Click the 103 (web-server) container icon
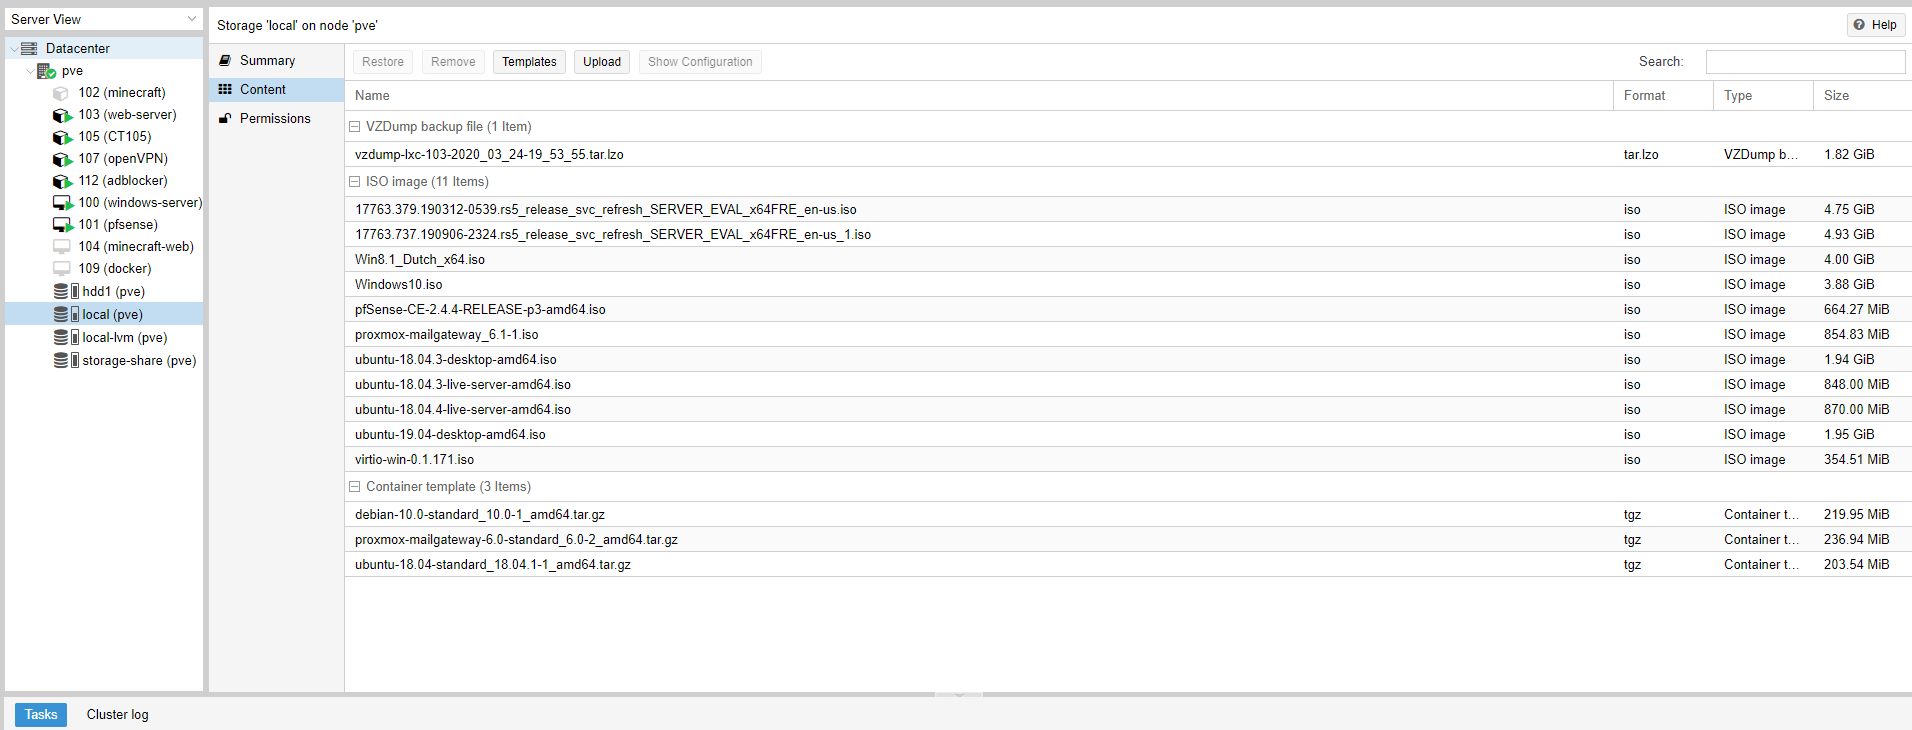 click(x=62, y=115)
